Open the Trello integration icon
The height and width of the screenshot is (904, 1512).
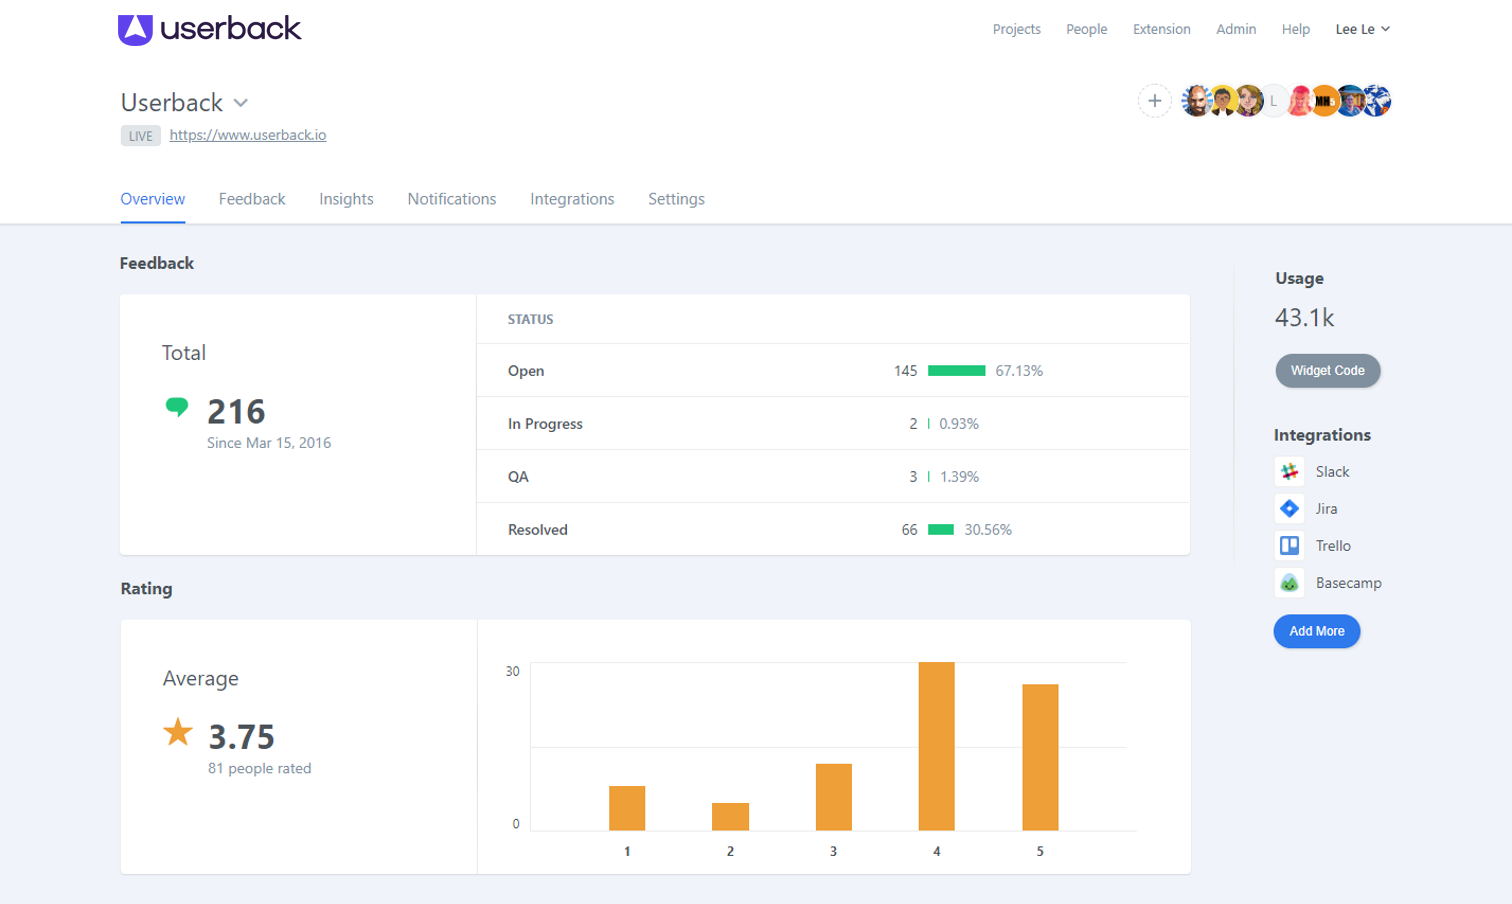point(1289,546)
